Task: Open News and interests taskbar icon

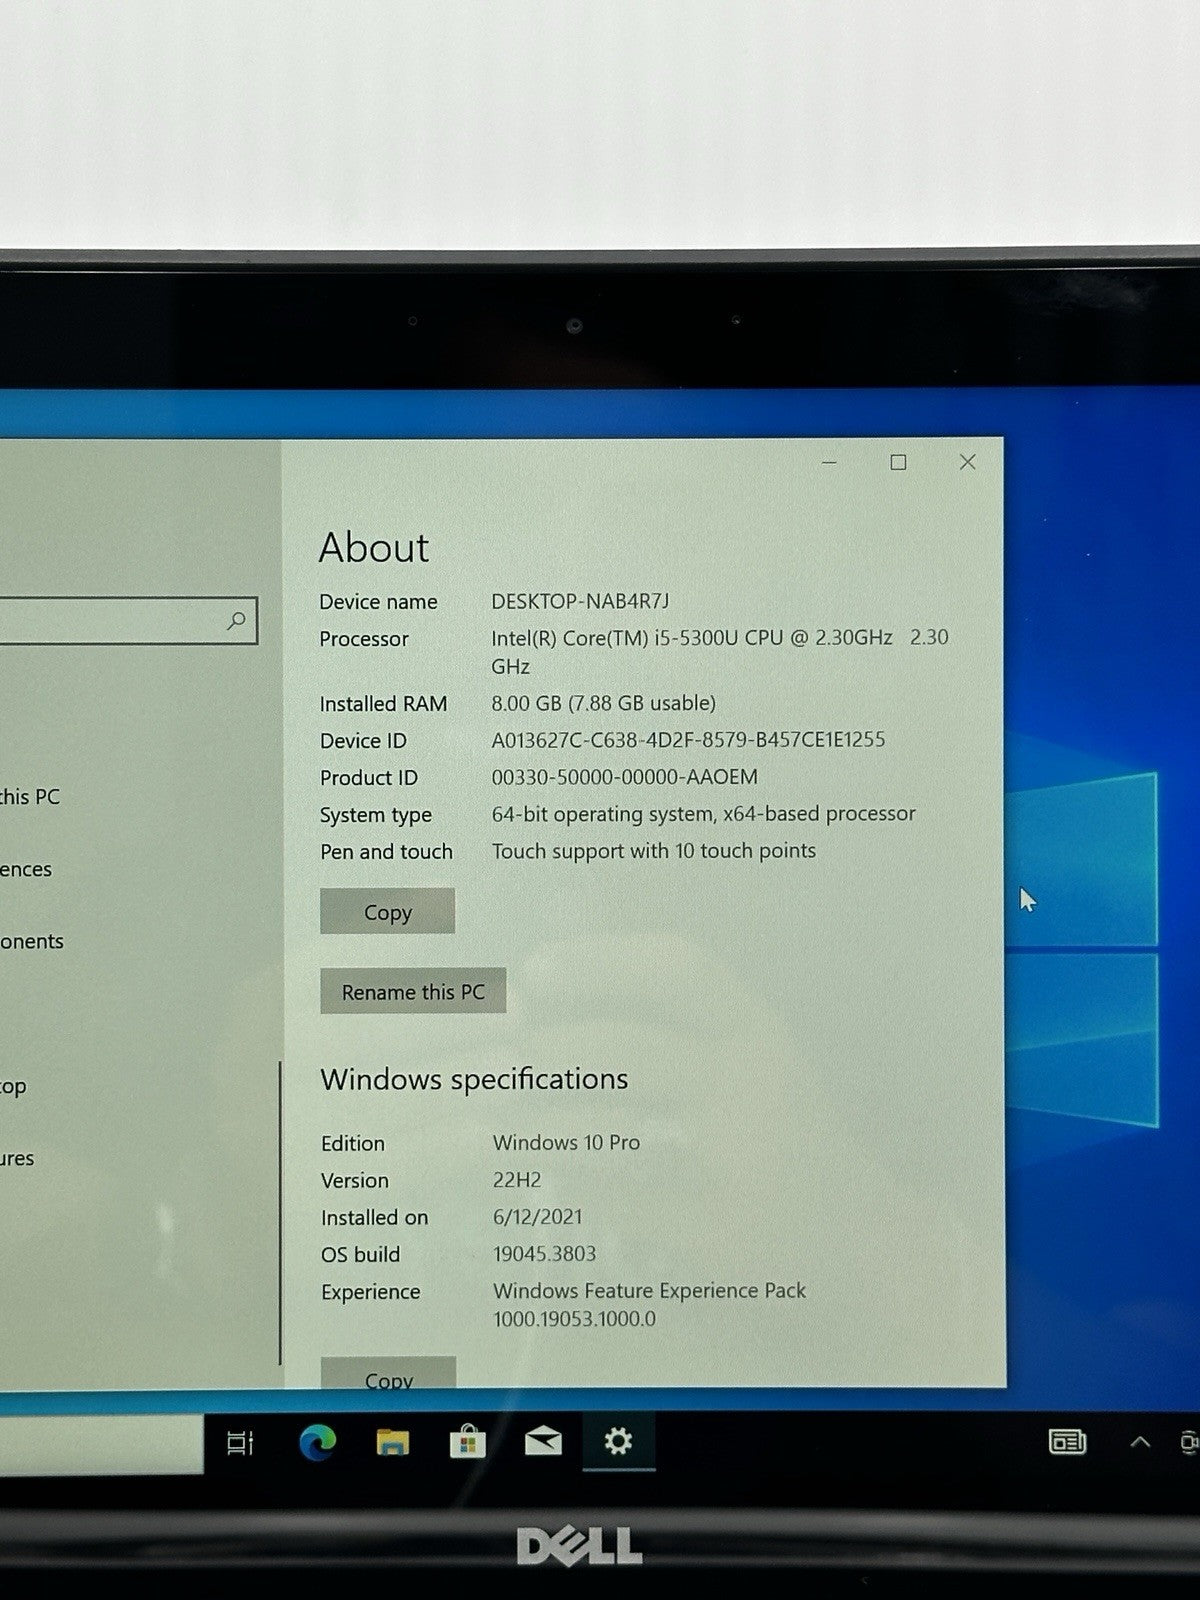Action: [x=1067, y=1441]
